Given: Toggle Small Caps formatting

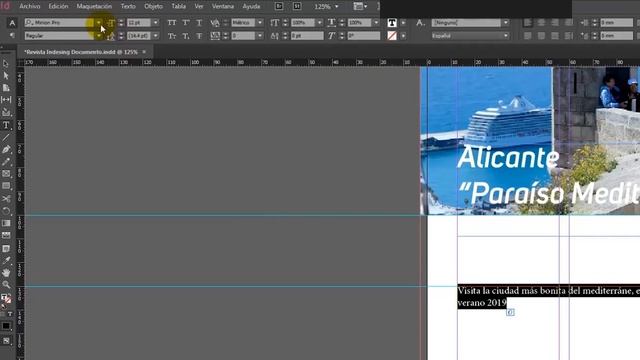Looking at the screenshot, I should 172,36.
